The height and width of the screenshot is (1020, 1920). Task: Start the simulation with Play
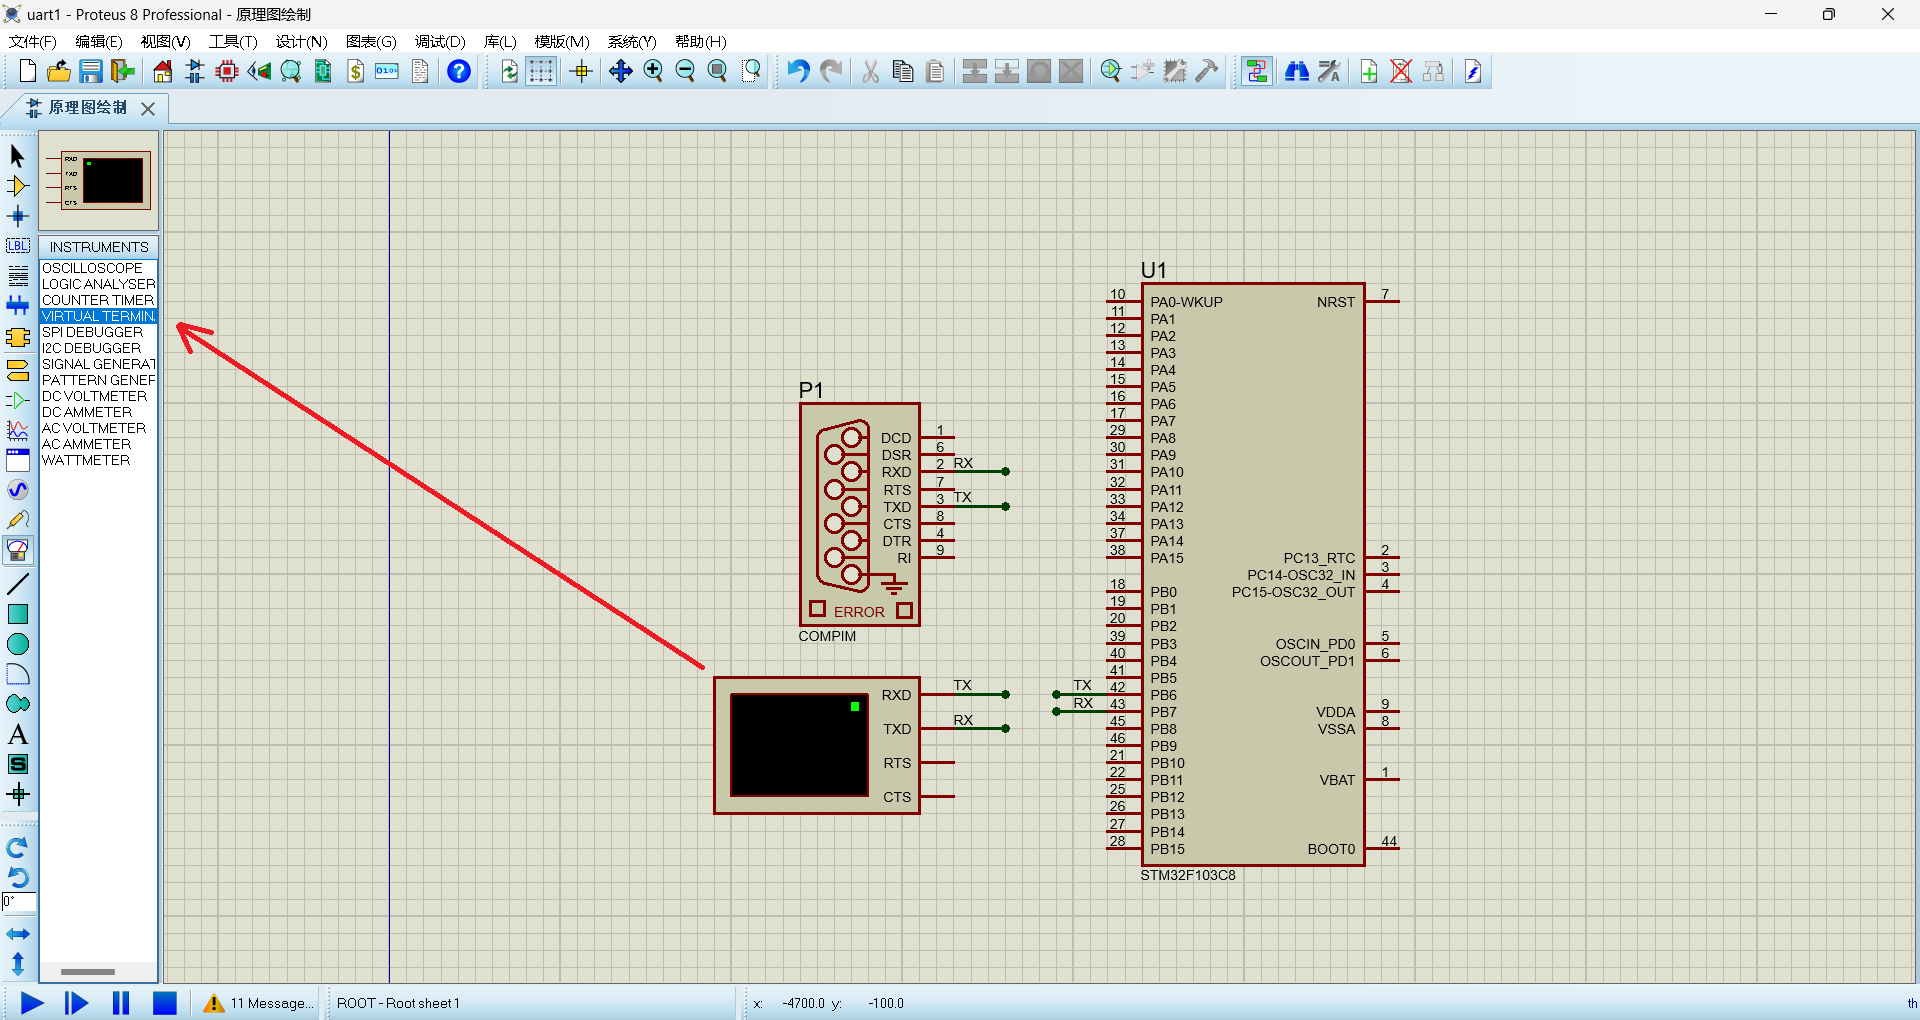[32, 1003]
